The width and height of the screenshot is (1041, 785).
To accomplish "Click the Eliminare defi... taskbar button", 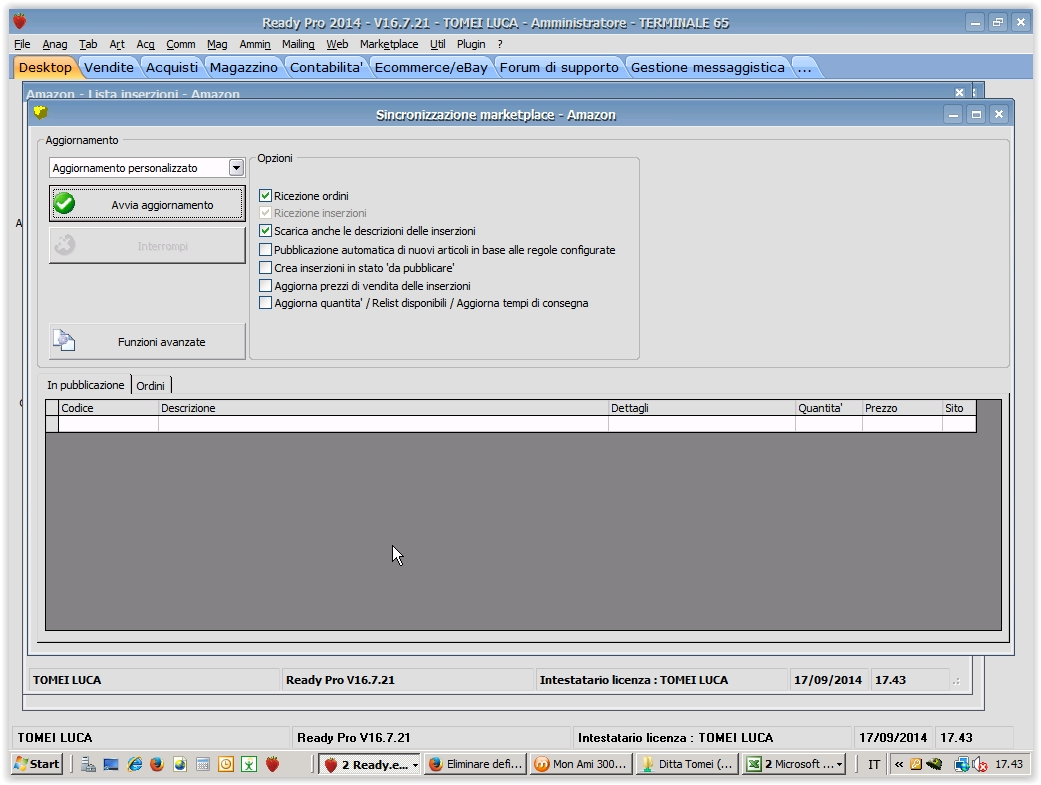I will [476, 764].
